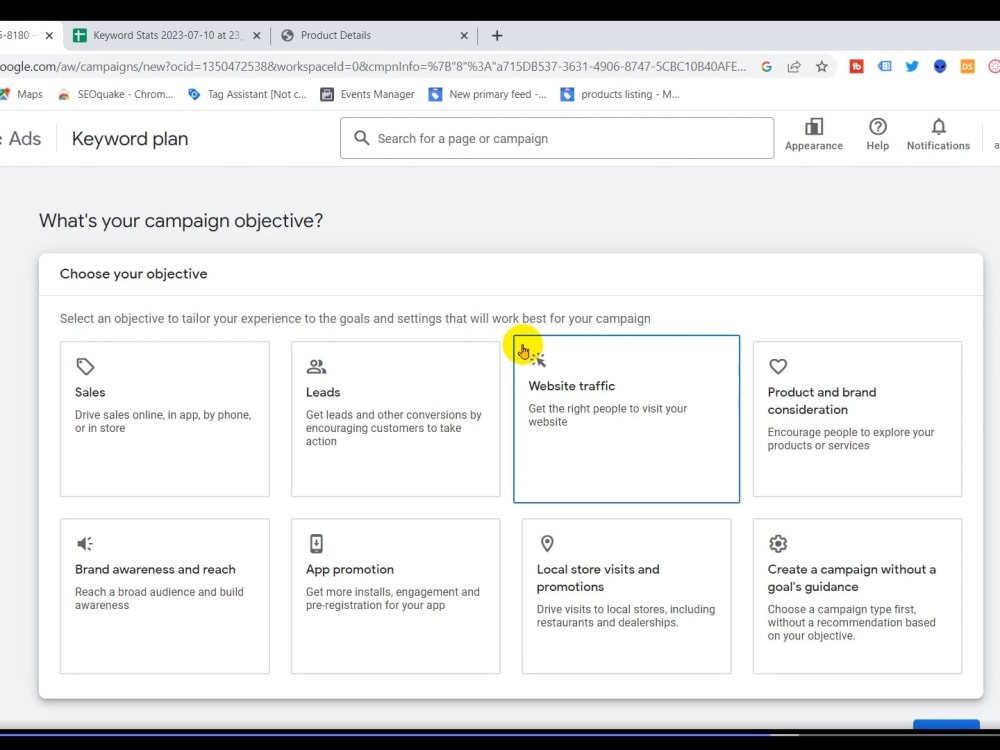
Task: Click the 'Choose your objective' heading
Action: (x=133, y=274)
